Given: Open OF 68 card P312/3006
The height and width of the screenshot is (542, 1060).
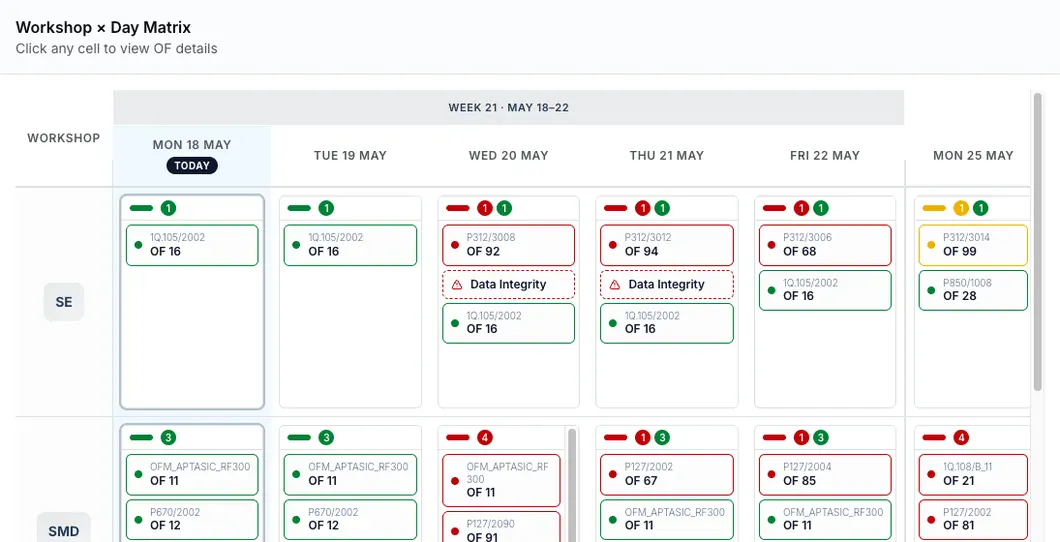Looking at the screenshot, I should 825,245.
